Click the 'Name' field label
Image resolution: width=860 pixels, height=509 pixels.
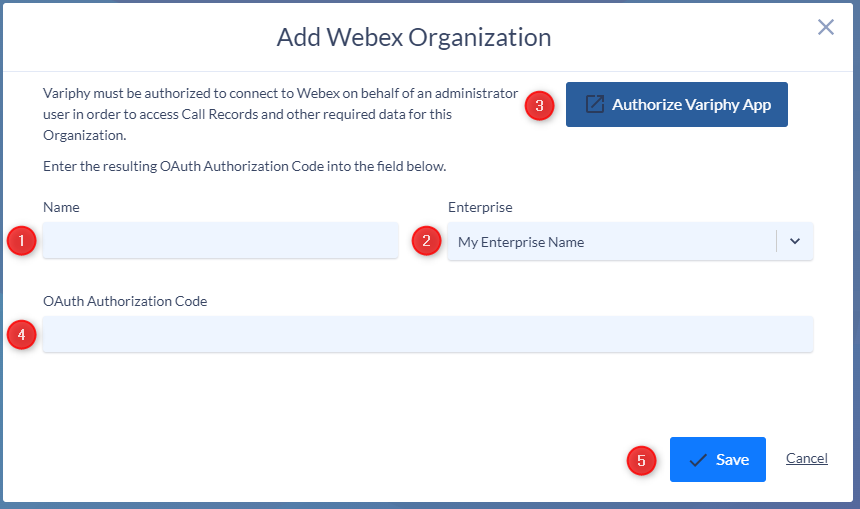[61, 207]
